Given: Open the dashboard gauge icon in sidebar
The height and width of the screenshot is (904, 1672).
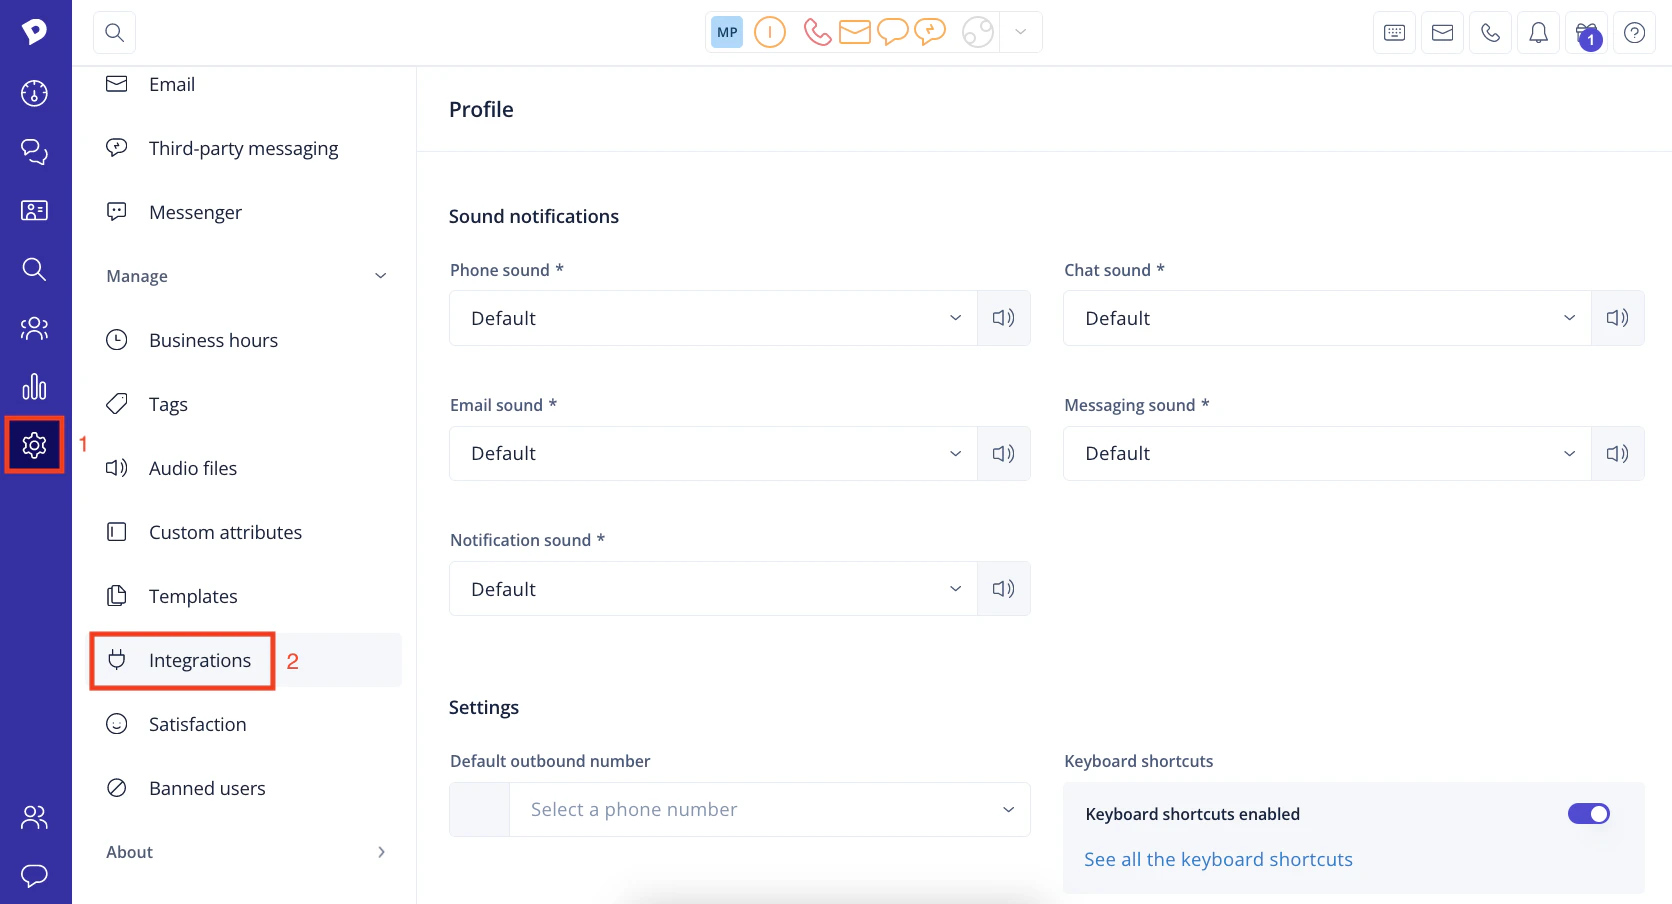Looking at the screenshot, I should [35, 93].
